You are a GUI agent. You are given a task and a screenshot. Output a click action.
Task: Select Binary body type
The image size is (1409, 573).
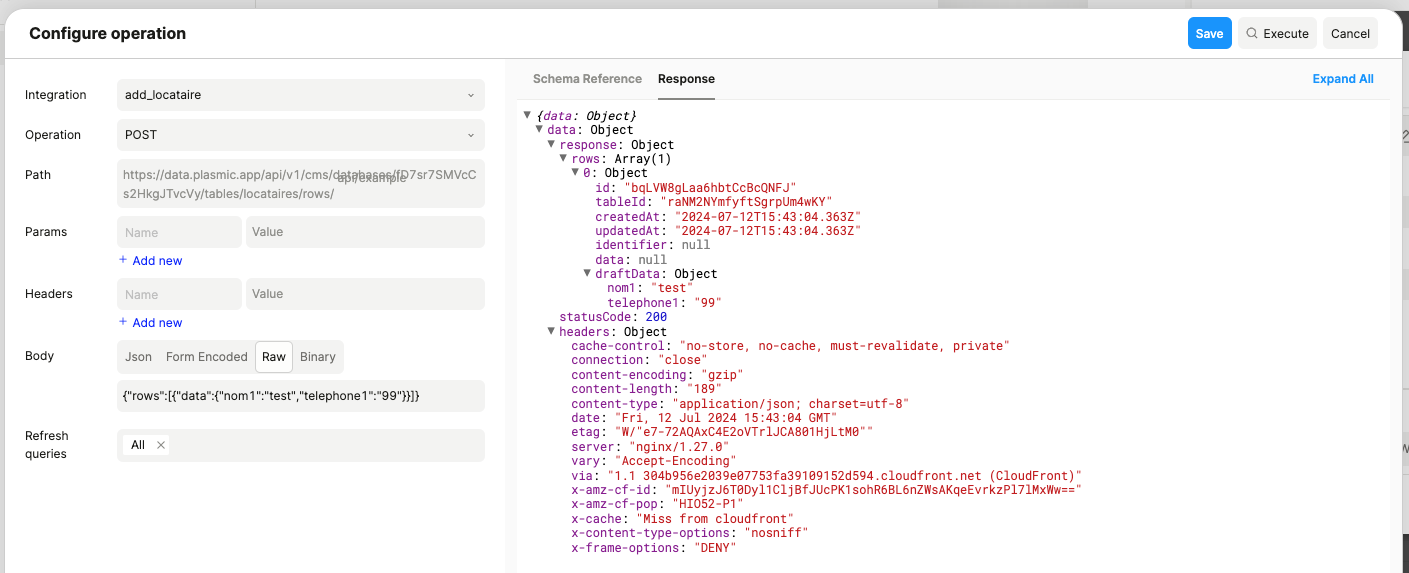(x=318, y=357)
